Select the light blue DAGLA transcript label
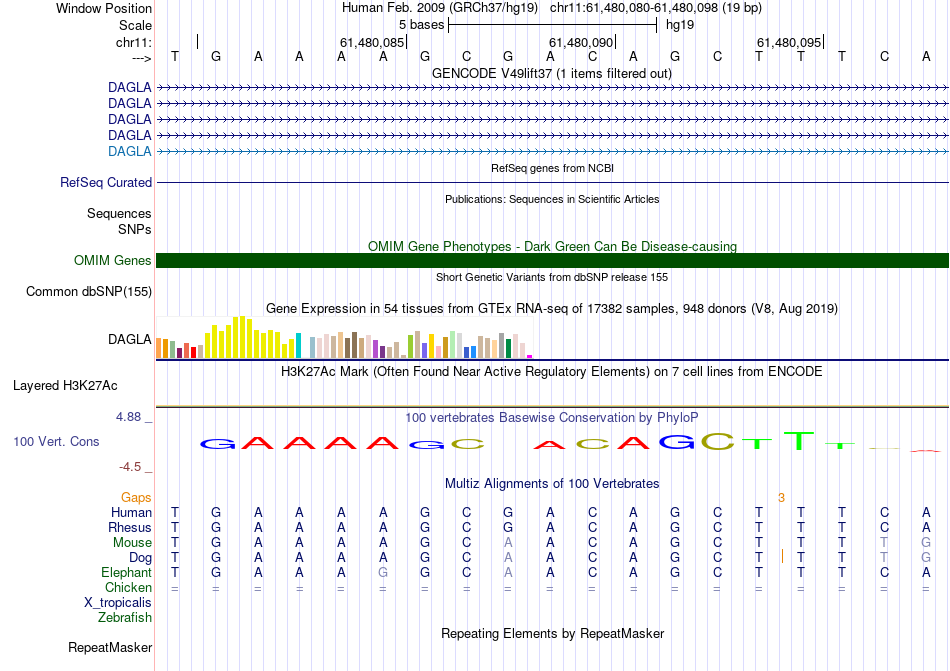This screenshot has width=950, height=671. pos(130,151)
